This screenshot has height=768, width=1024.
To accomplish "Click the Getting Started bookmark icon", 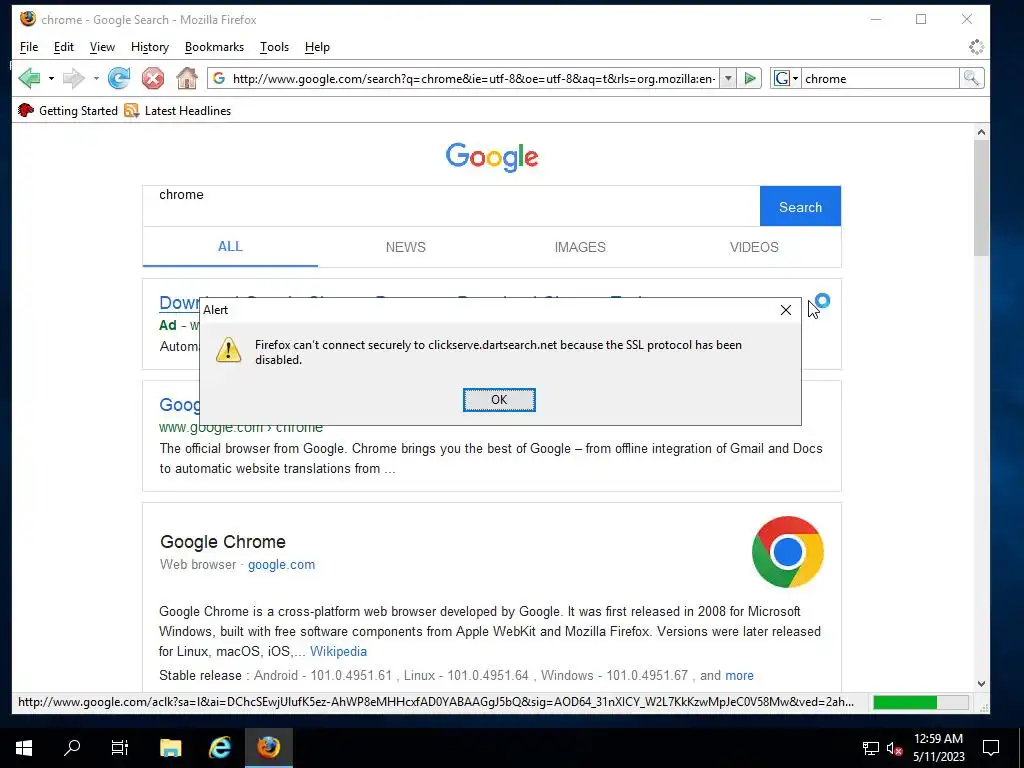I will coord(25,110).
